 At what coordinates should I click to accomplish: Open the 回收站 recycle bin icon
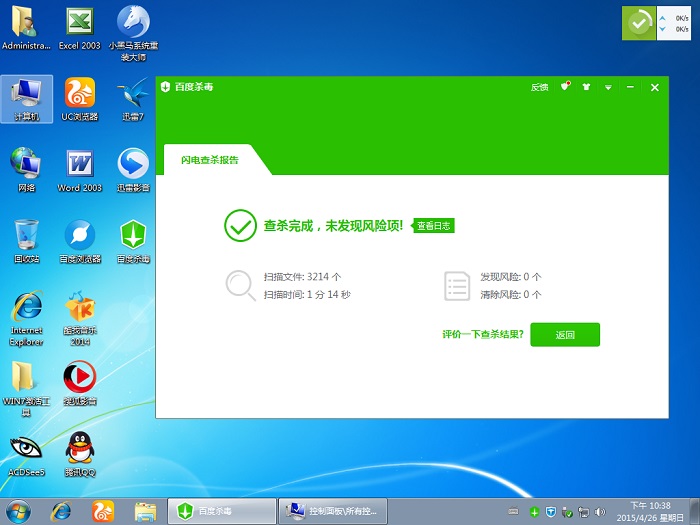point(26,240)
